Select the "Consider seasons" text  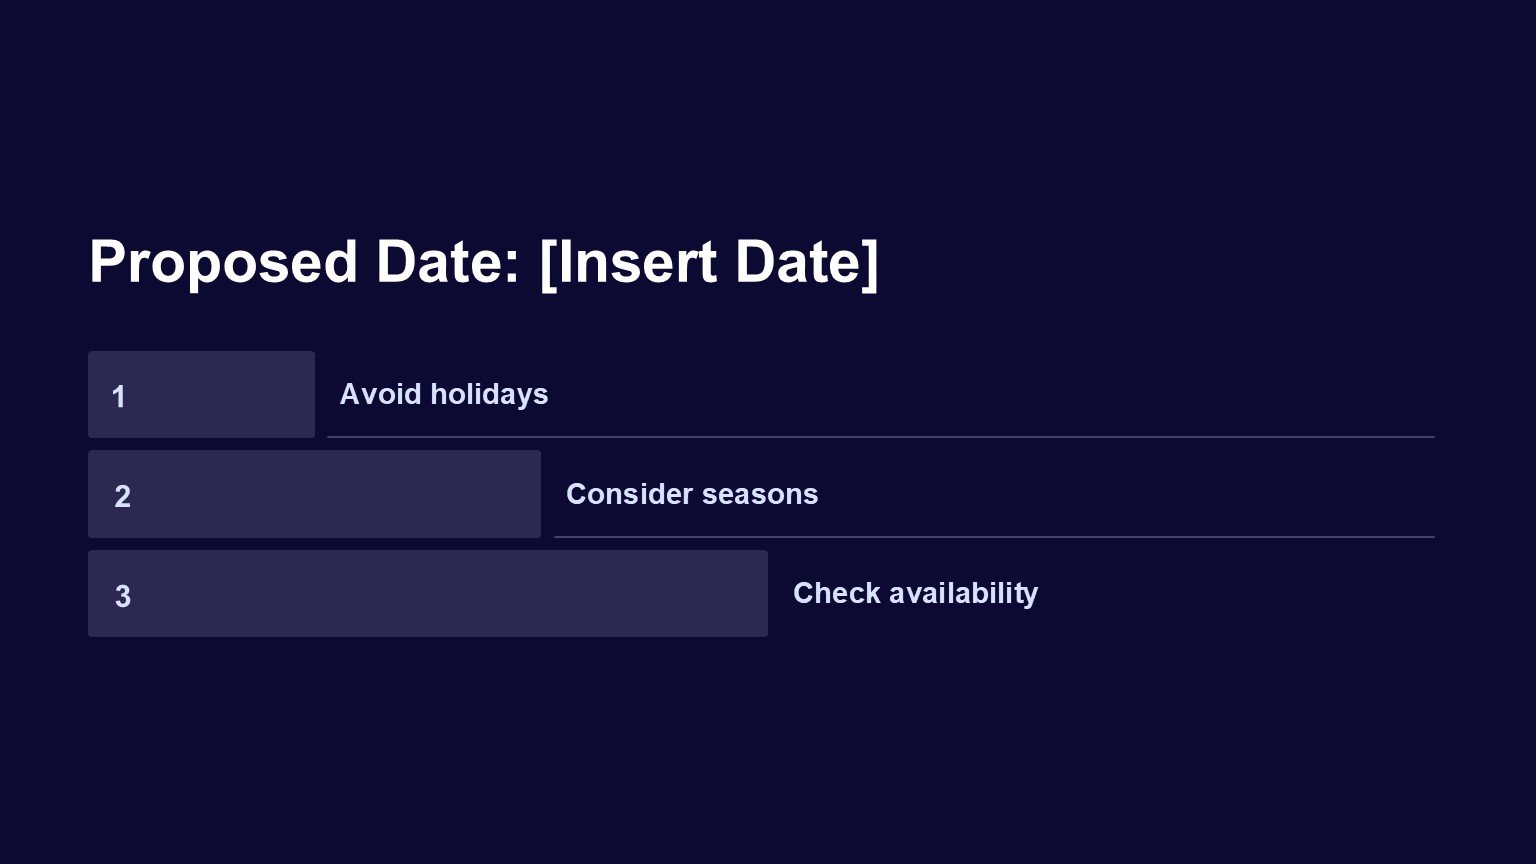coord(691,494)
